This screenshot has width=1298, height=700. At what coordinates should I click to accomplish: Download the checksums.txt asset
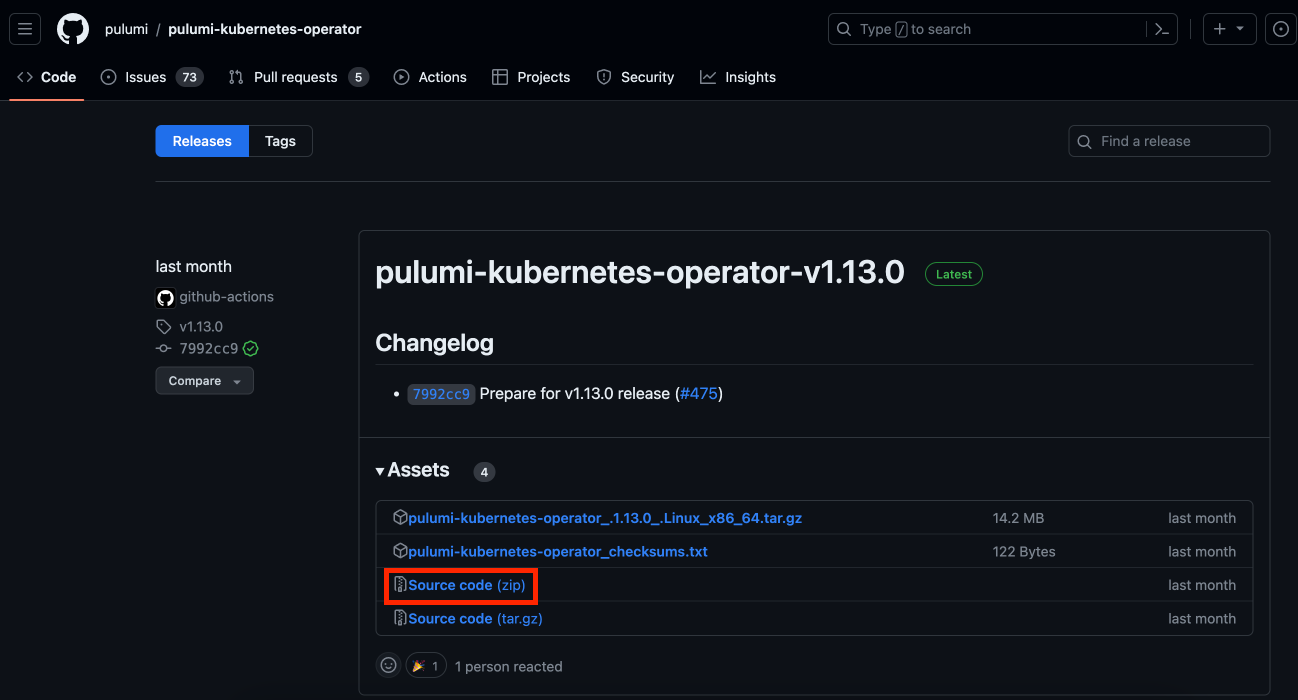(x=558, y=551)
